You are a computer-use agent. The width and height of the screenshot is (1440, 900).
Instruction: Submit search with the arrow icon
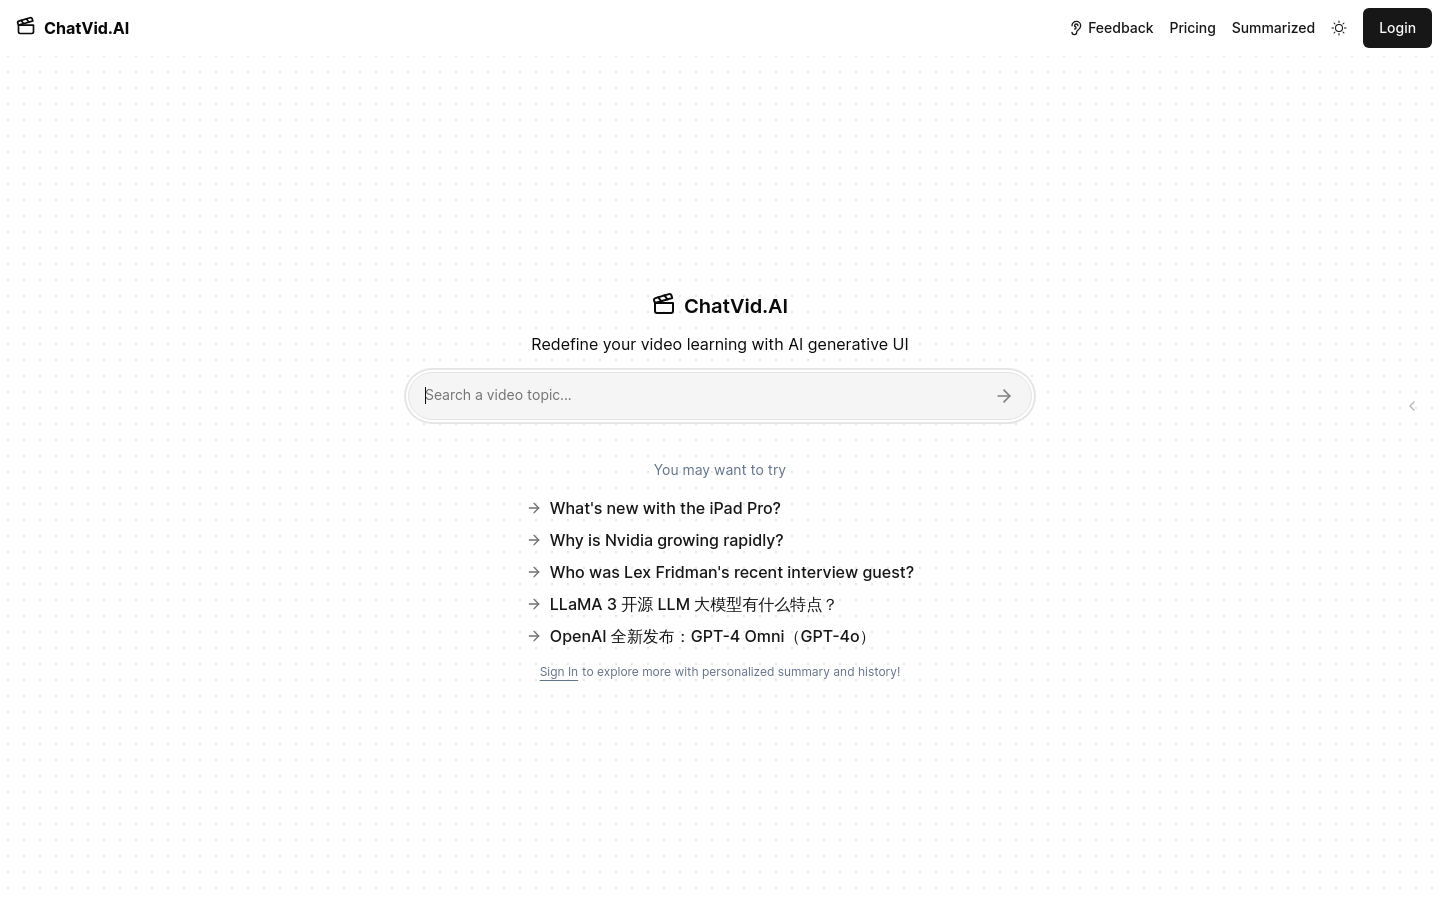coord(1004,396)
